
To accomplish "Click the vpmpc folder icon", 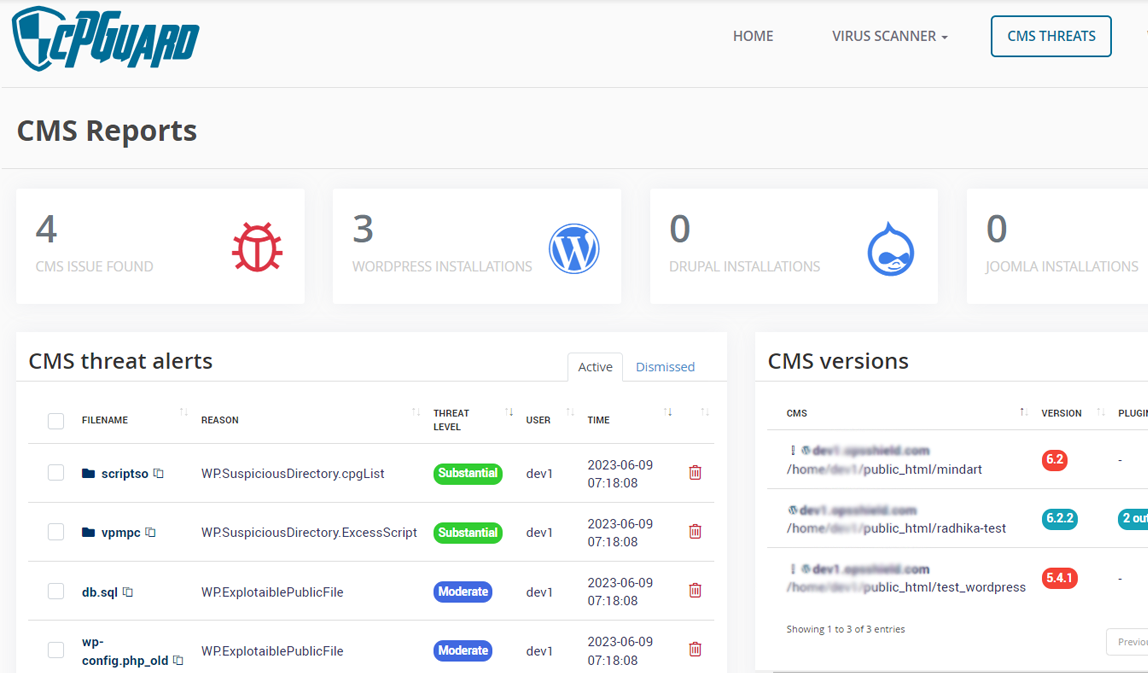I will pos(89,532).
